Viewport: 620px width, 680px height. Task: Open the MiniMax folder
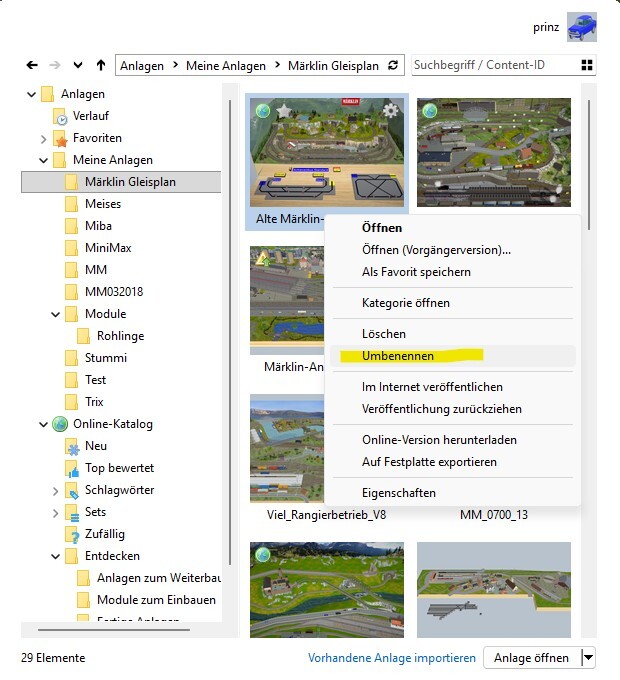[108, 248]
